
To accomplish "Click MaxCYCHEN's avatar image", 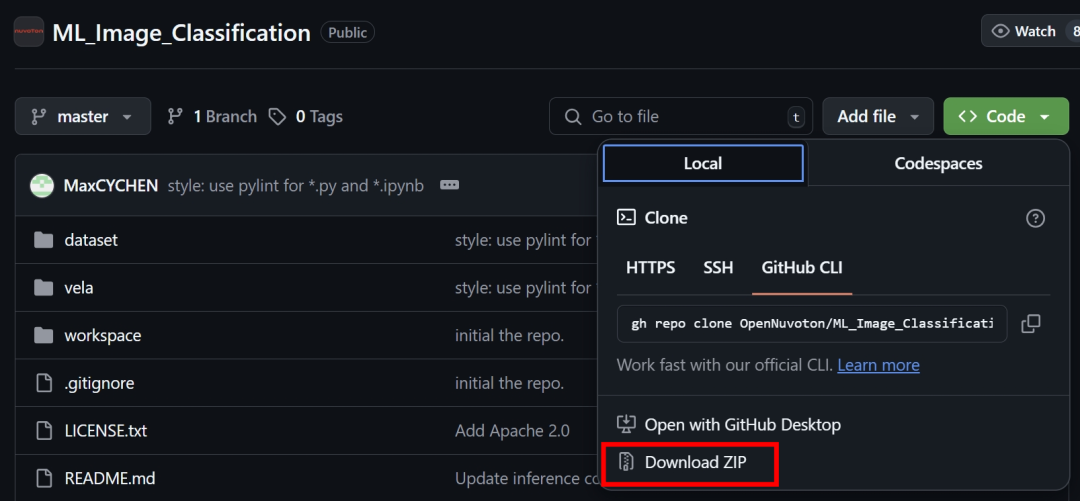I will pos(42,185).
